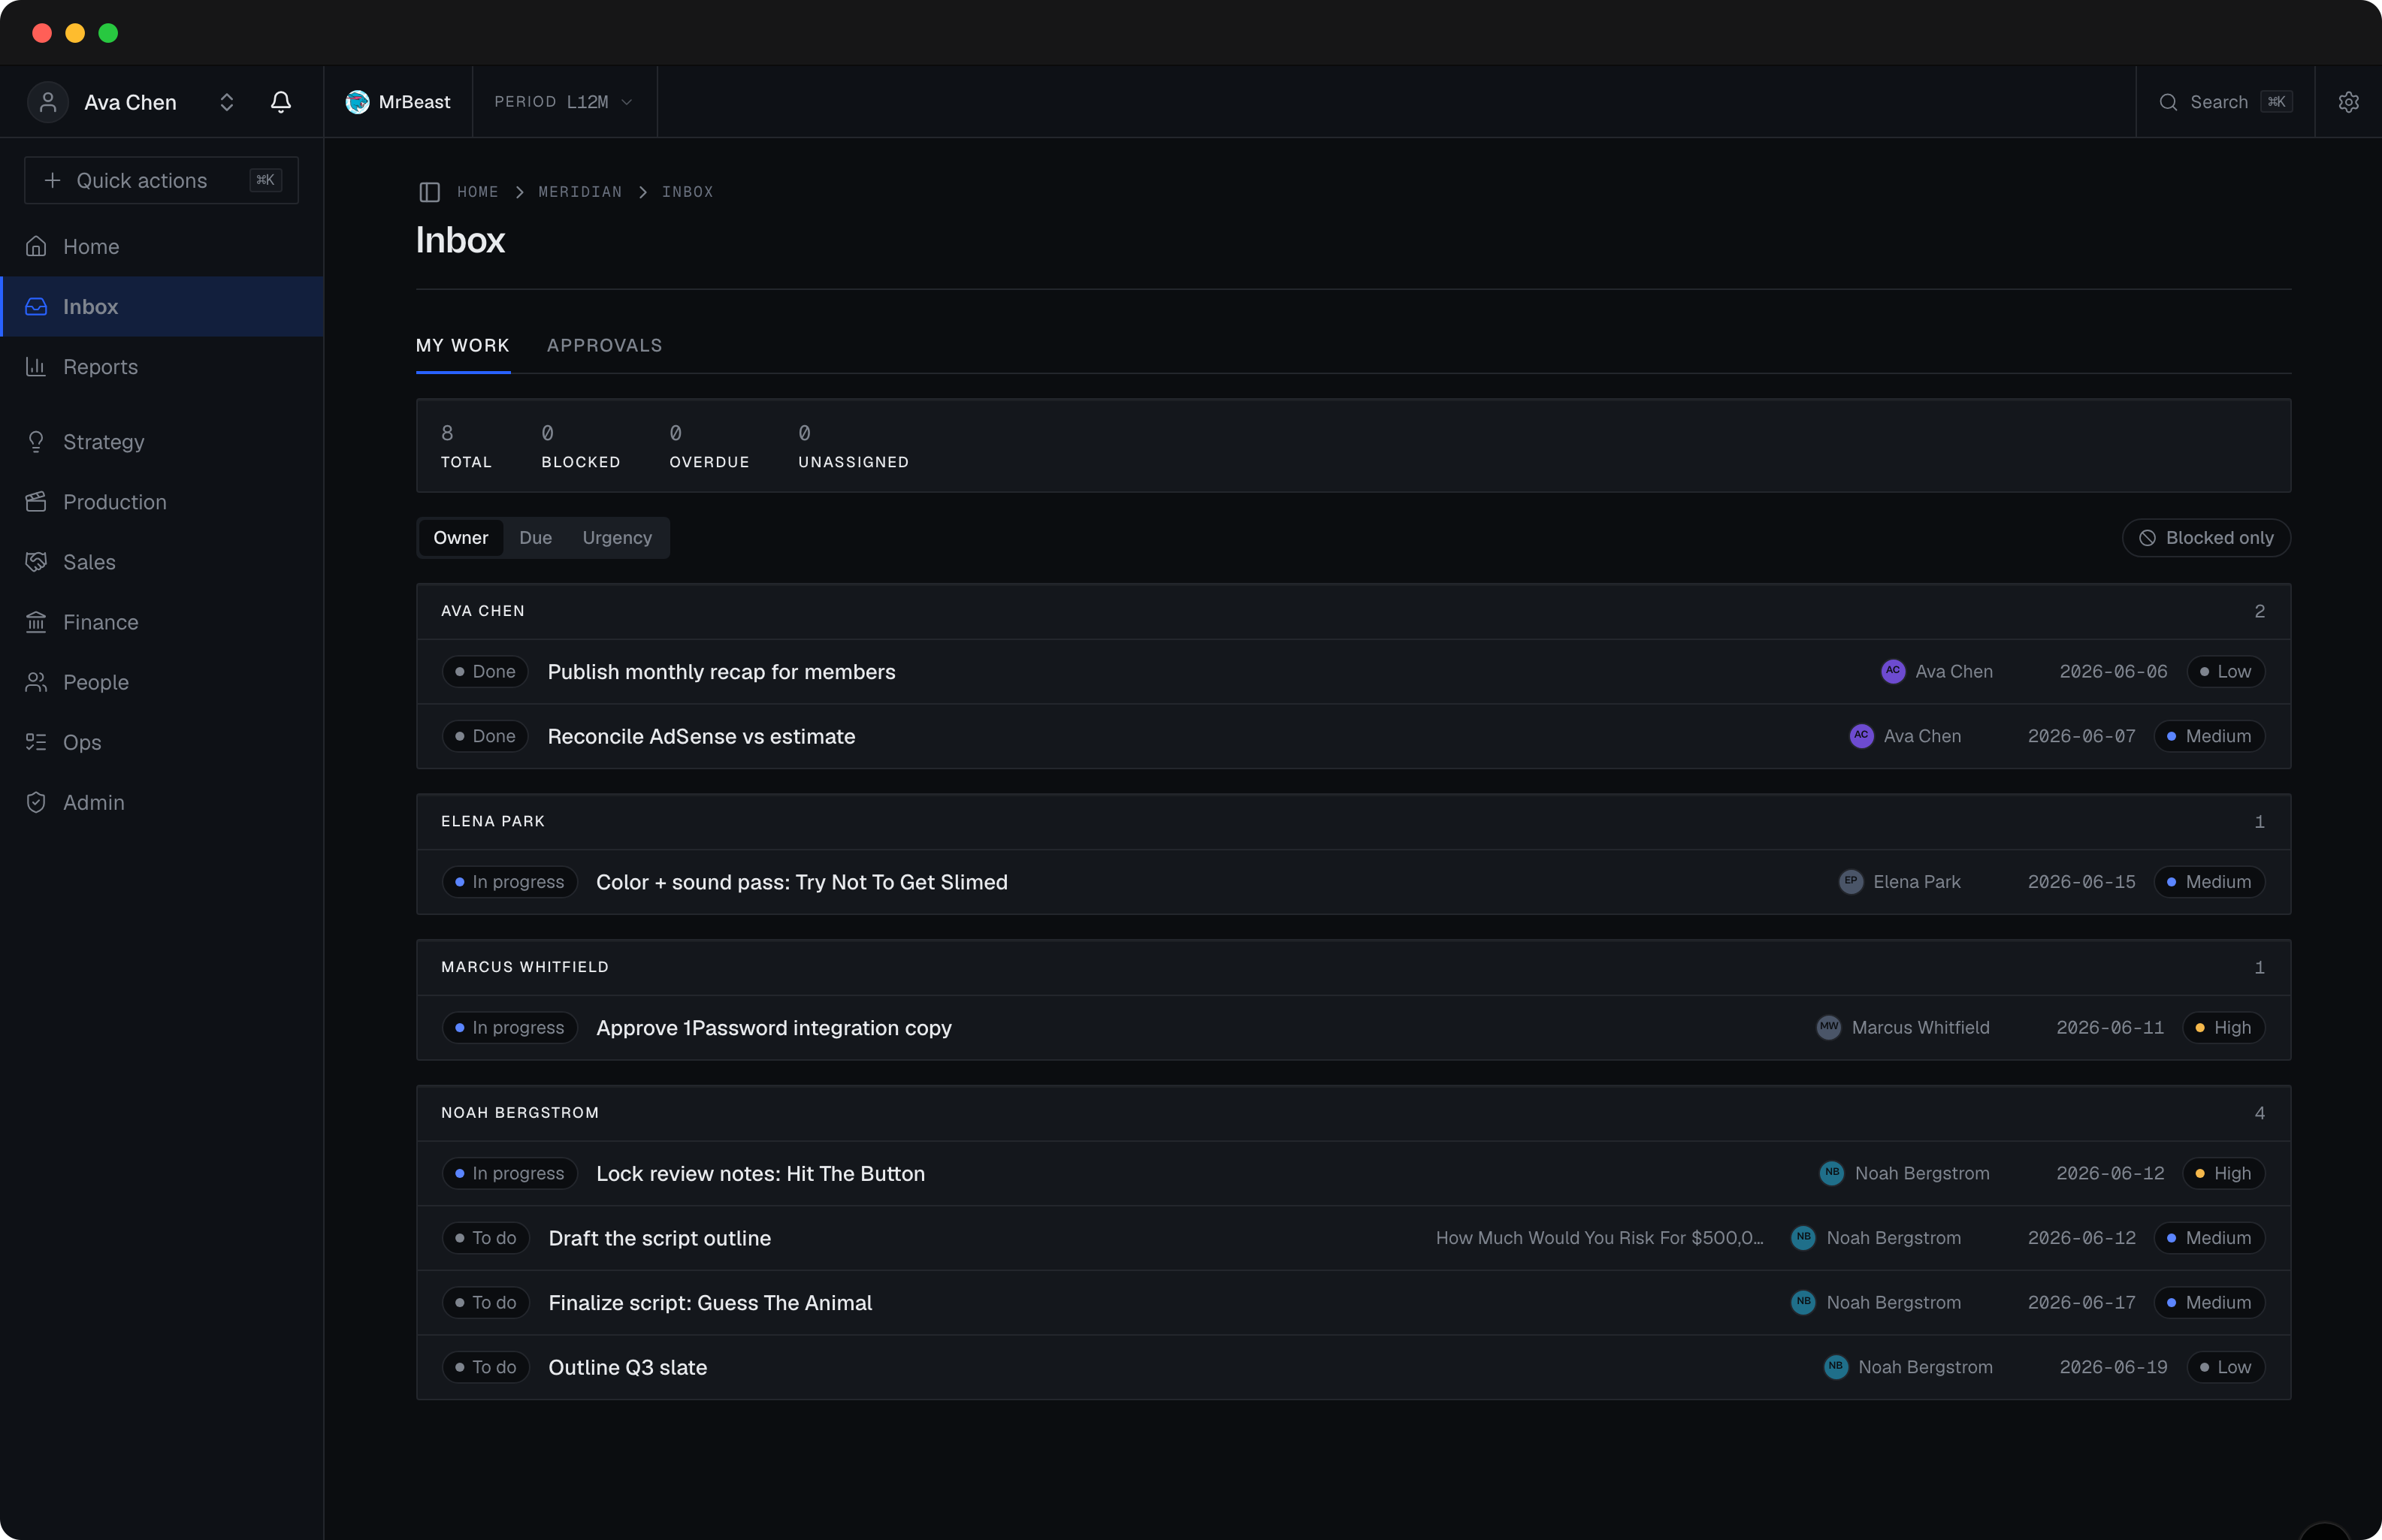The height and width of the screenshot is (1540, 2382).
Task: Open Production in sidebar
Action: point(162,502)
